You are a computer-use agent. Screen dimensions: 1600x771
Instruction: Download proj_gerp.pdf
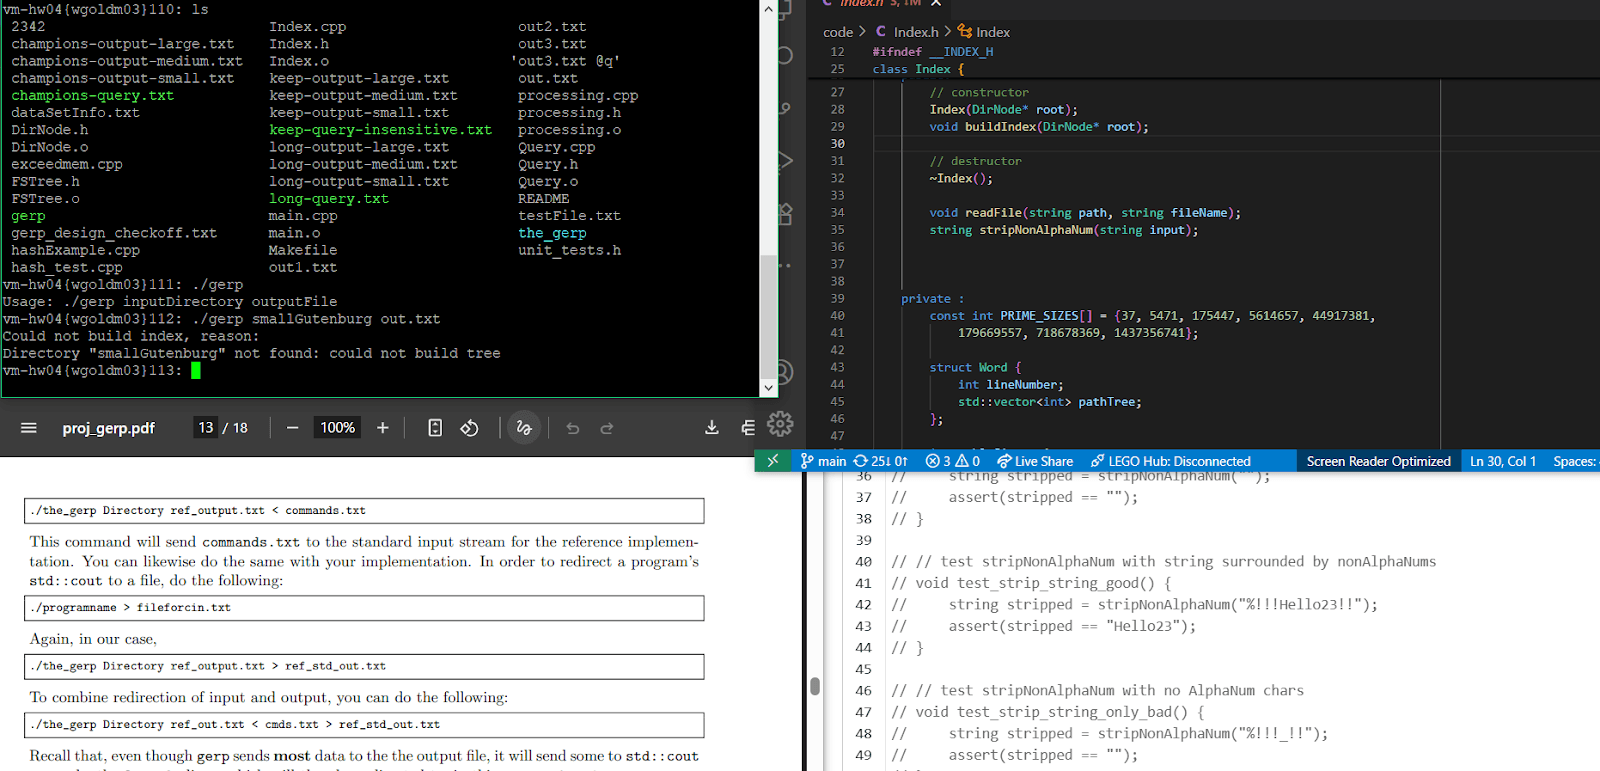pyautogui.click(x=712, y=428)
